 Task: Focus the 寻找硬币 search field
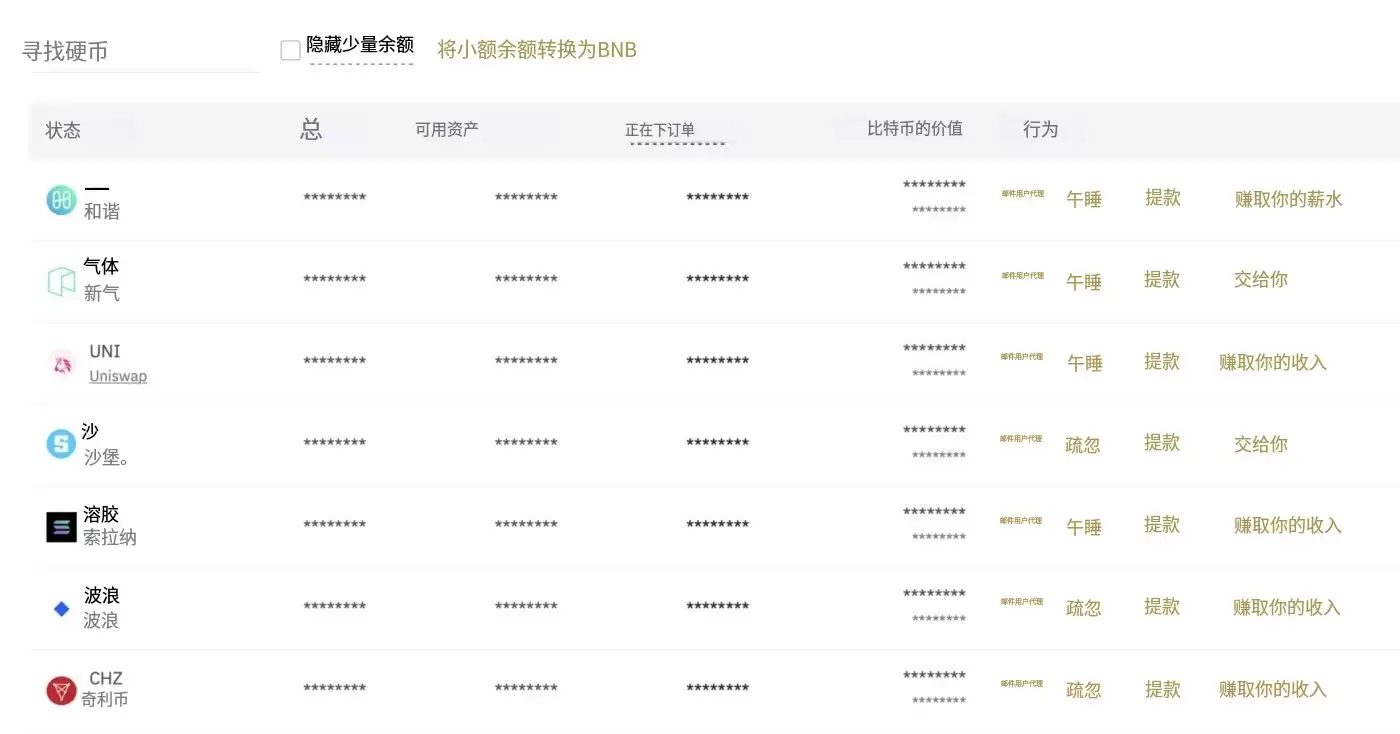coord(140,52)
